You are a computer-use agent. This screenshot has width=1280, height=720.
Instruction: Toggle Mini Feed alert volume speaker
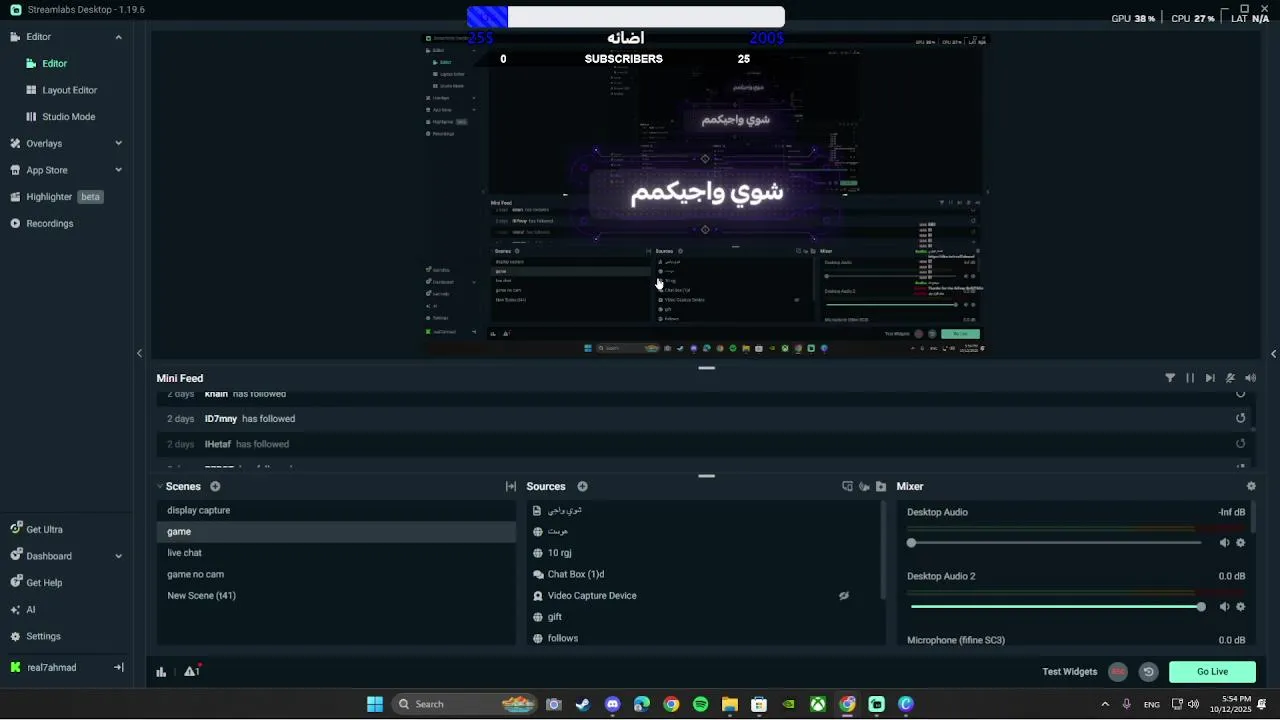1250,378
